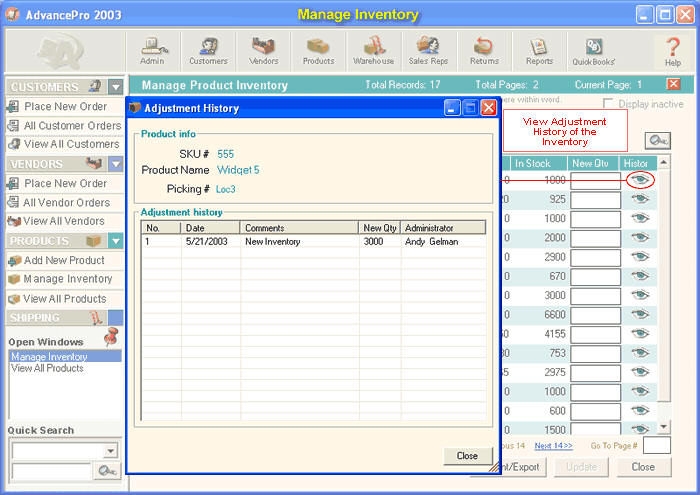Open Place New Order under Customers
The width and height of the screenshot is (700, 495).
pos(65,107)
